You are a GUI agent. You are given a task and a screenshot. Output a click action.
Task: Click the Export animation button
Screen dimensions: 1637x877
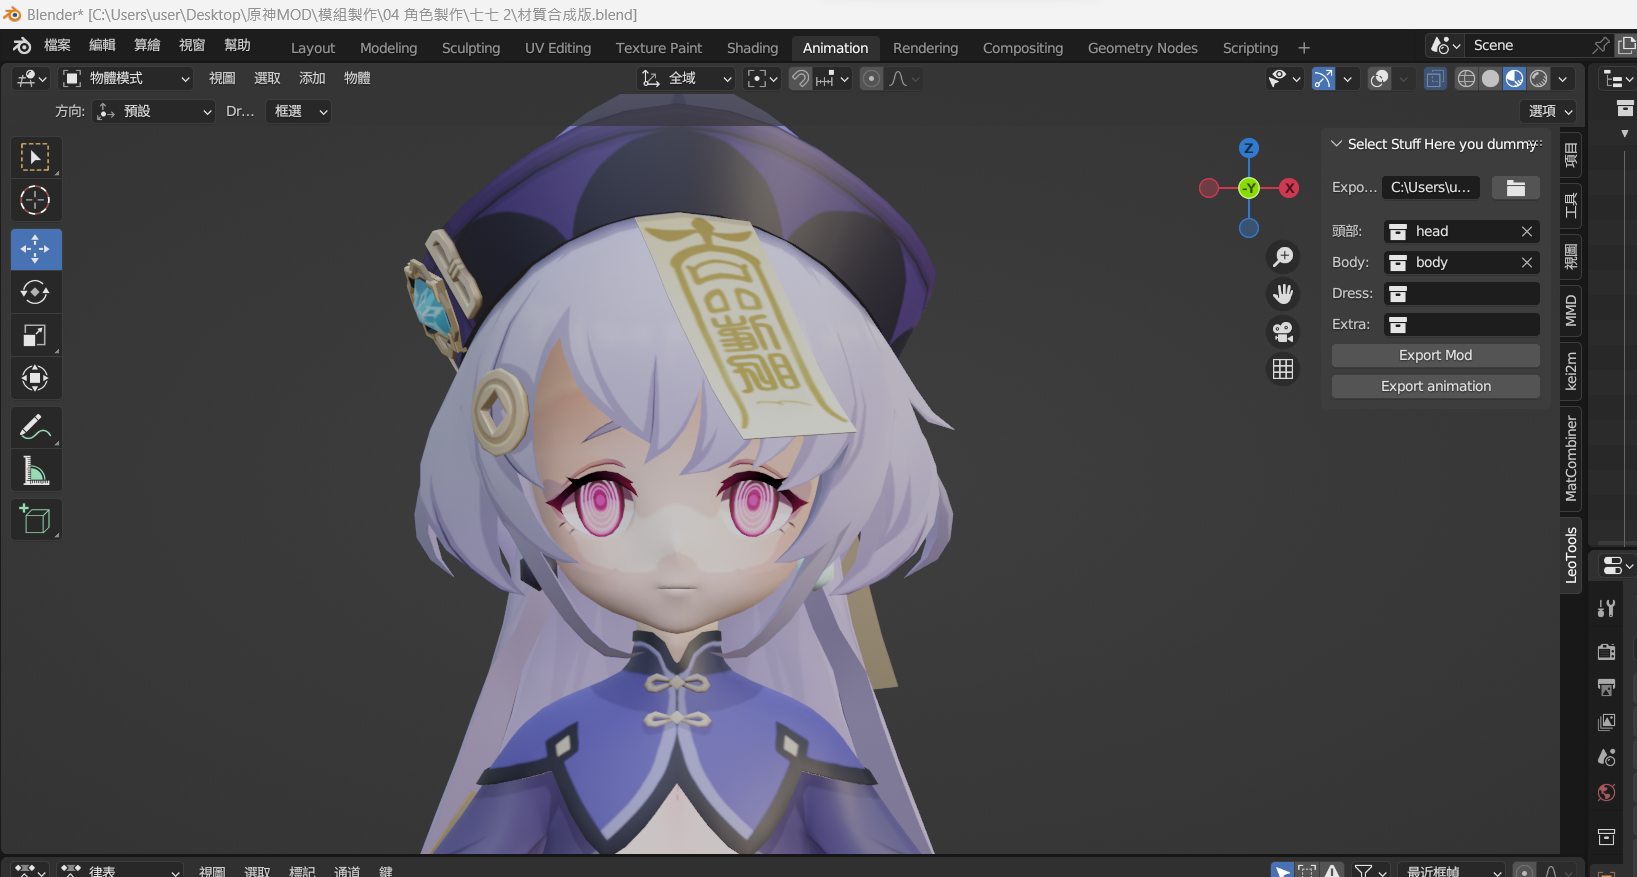(x=1435, y=386)
